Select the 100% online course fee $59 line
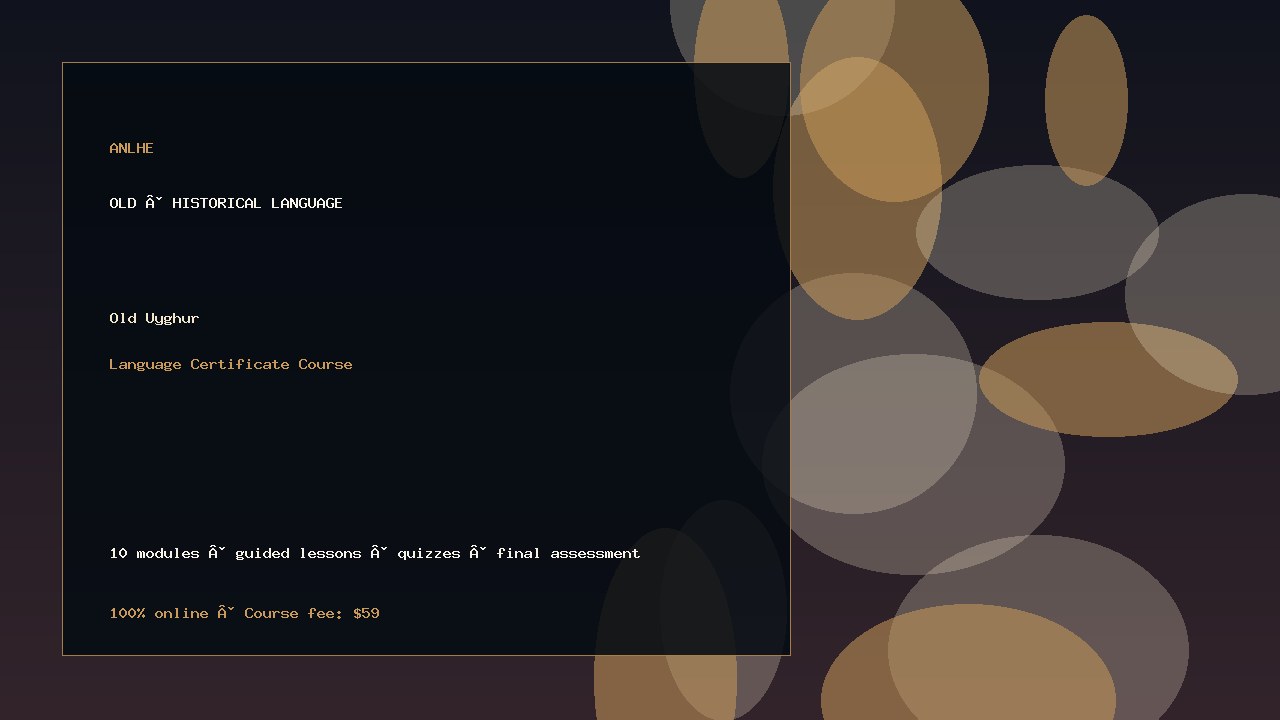The width and height of the screenshot is (1280, 720). 244,613
